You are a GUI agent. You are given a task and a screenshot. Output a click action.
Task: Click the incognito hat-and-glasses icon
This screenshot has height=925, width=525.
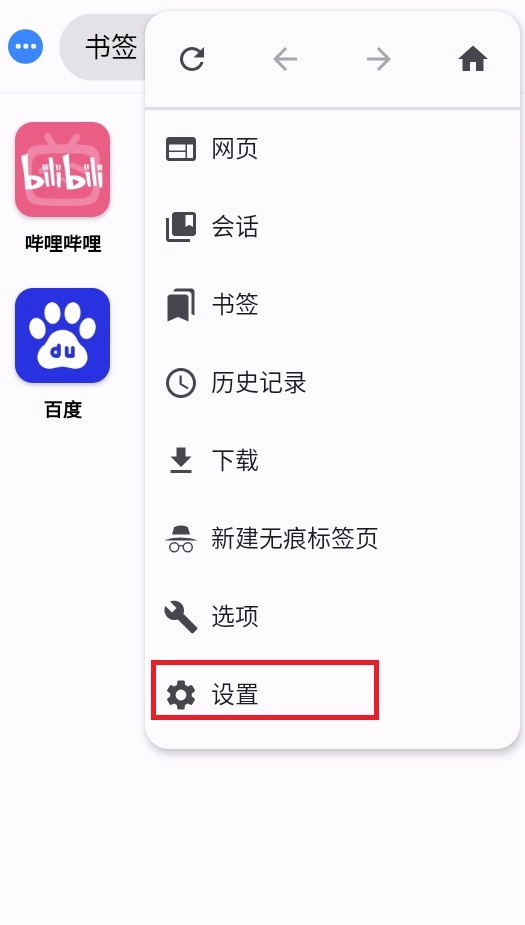(181, 539)
